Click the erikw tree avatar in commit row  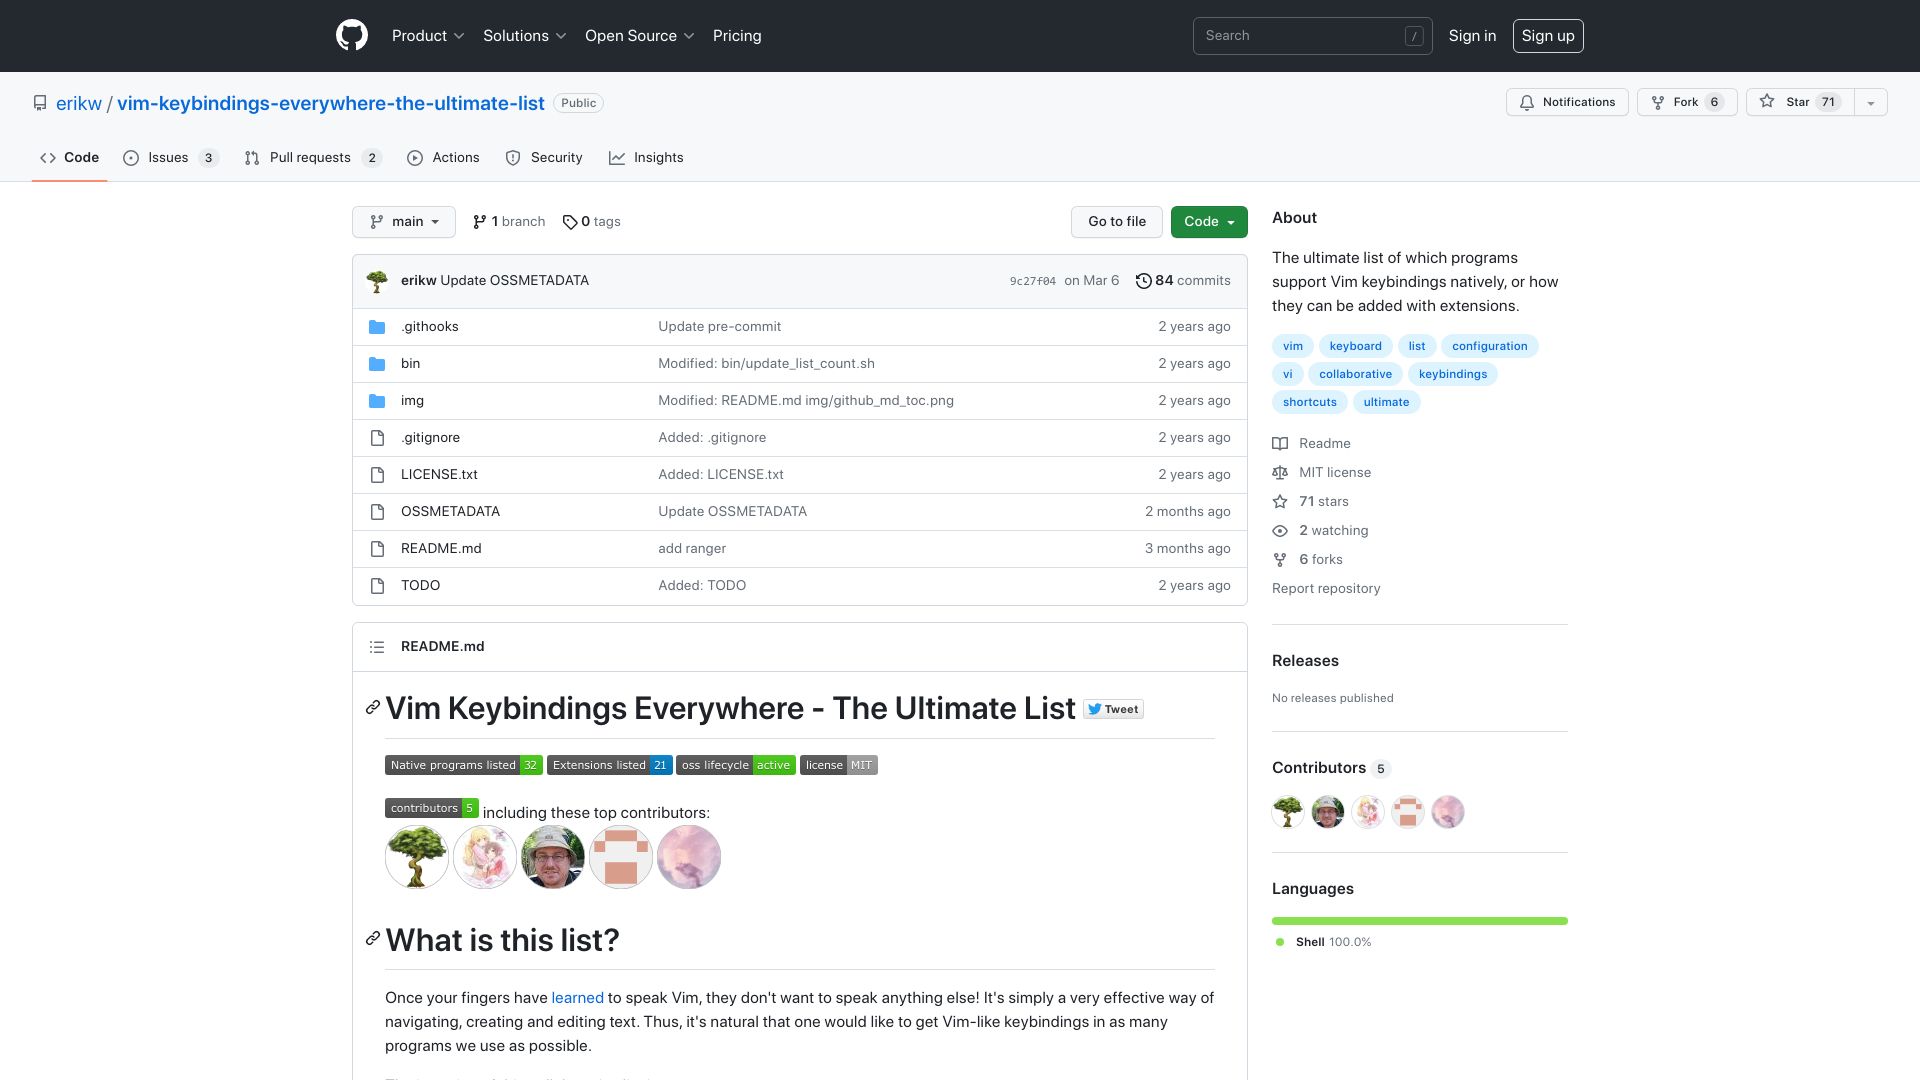pos(377,281)
